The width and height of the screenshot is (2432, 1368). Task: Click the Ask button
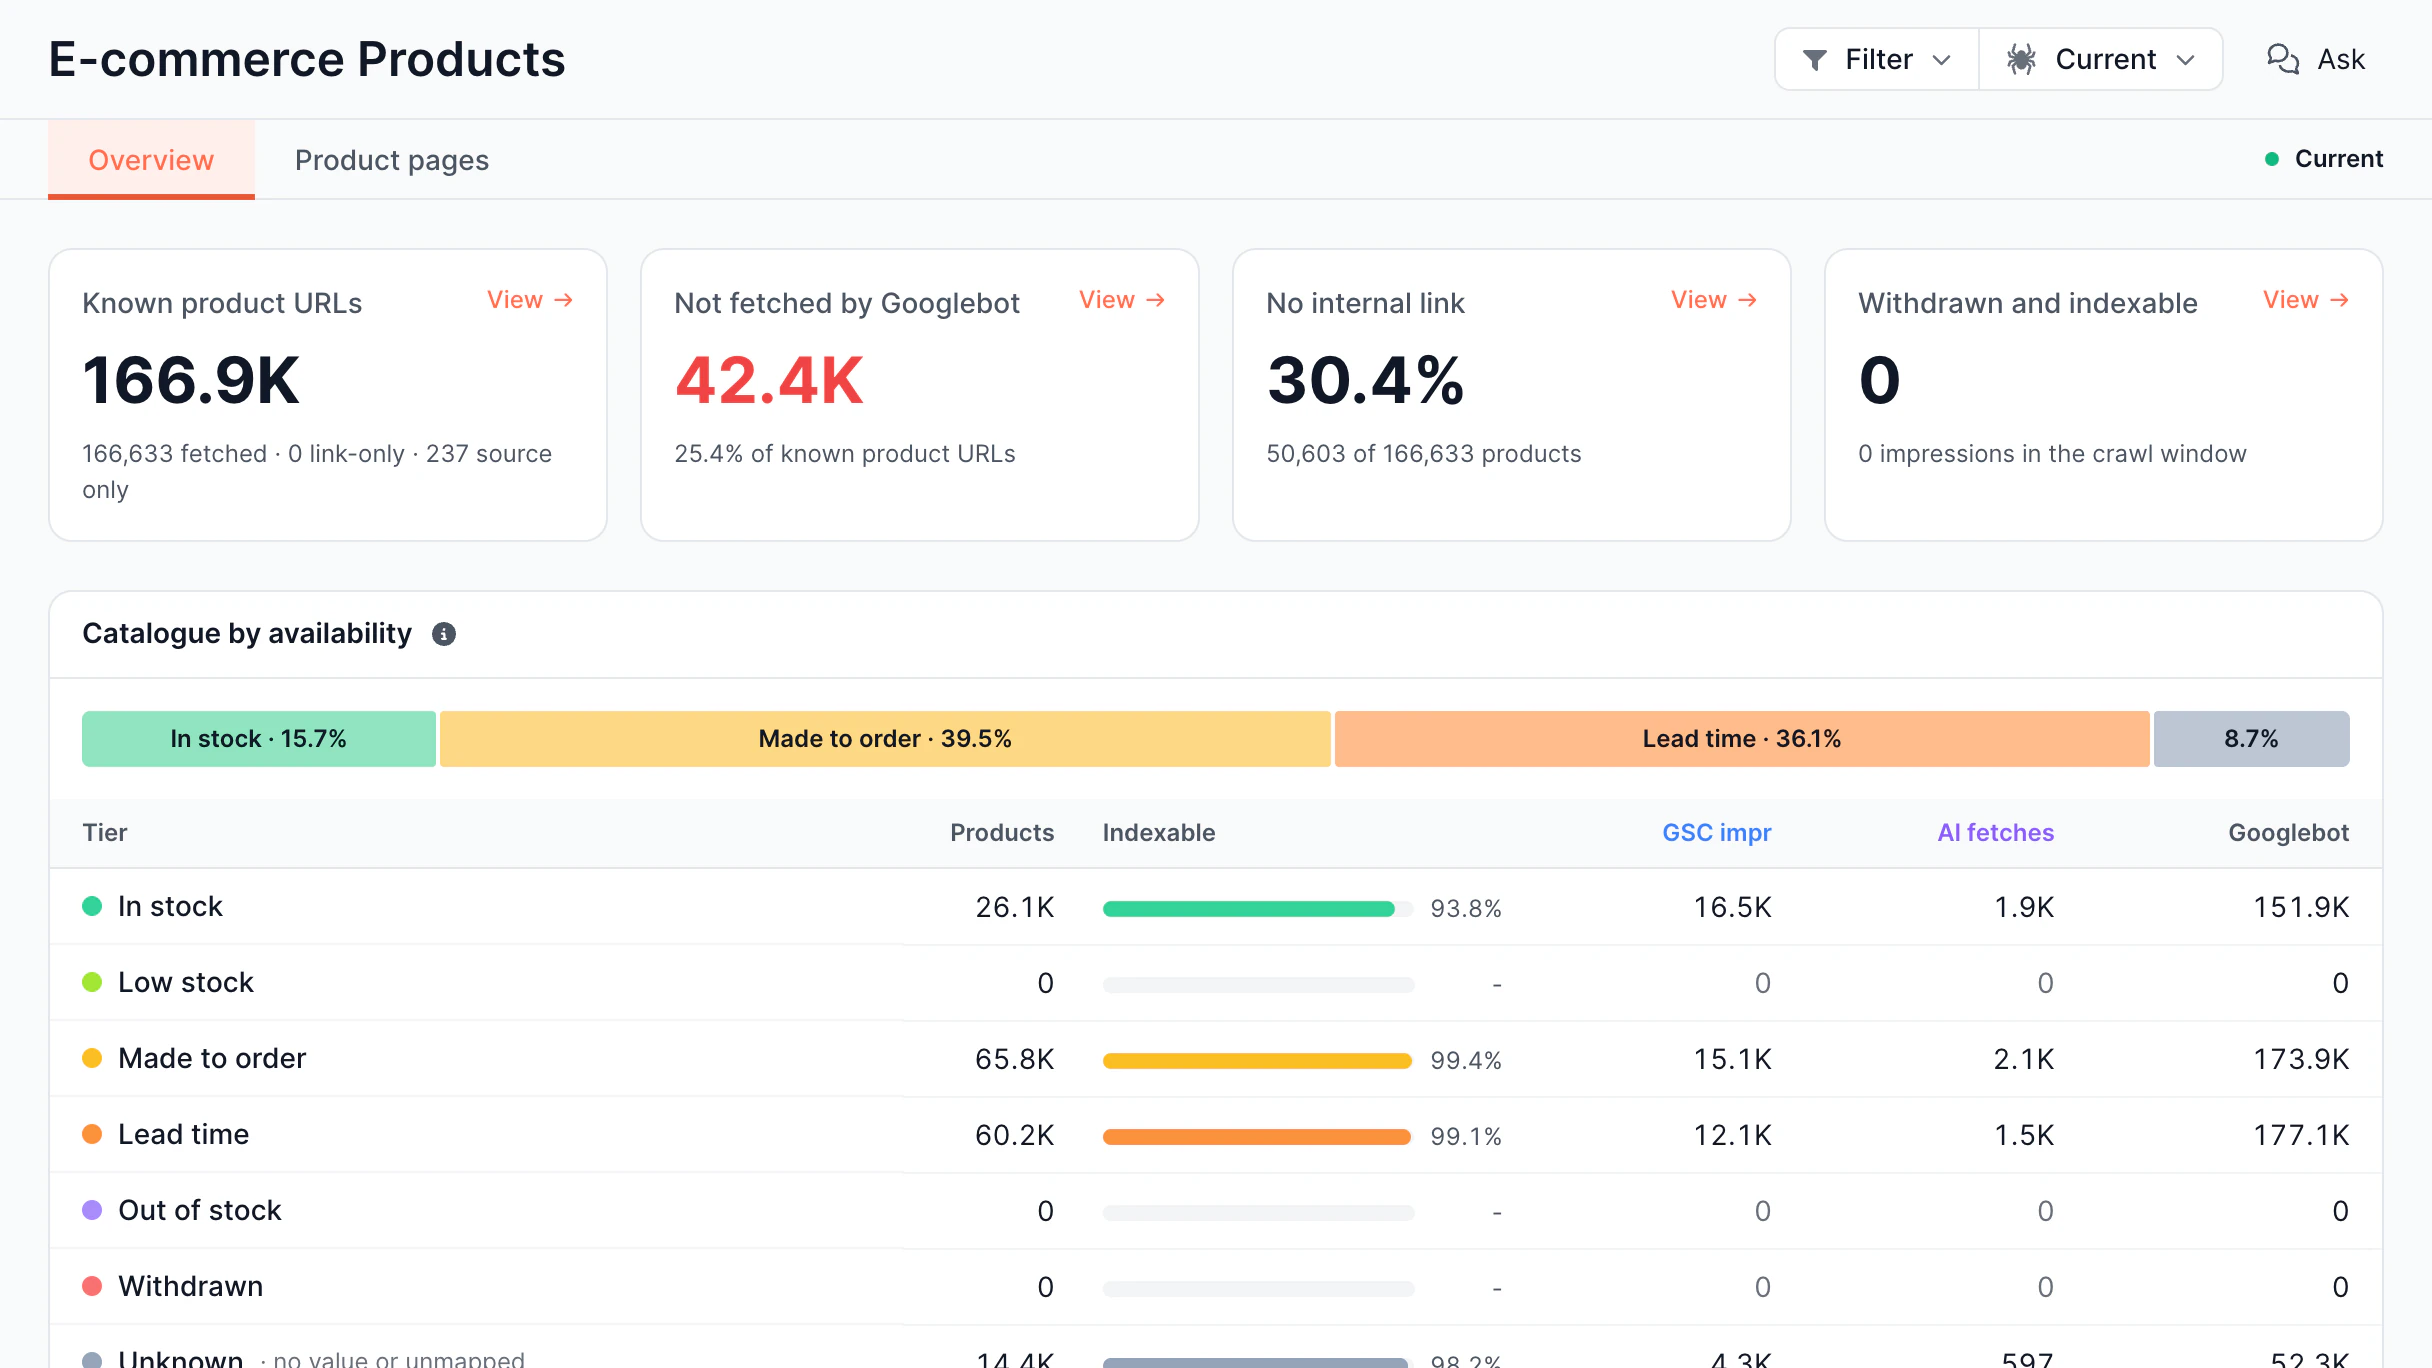(x=2315, y=59)
